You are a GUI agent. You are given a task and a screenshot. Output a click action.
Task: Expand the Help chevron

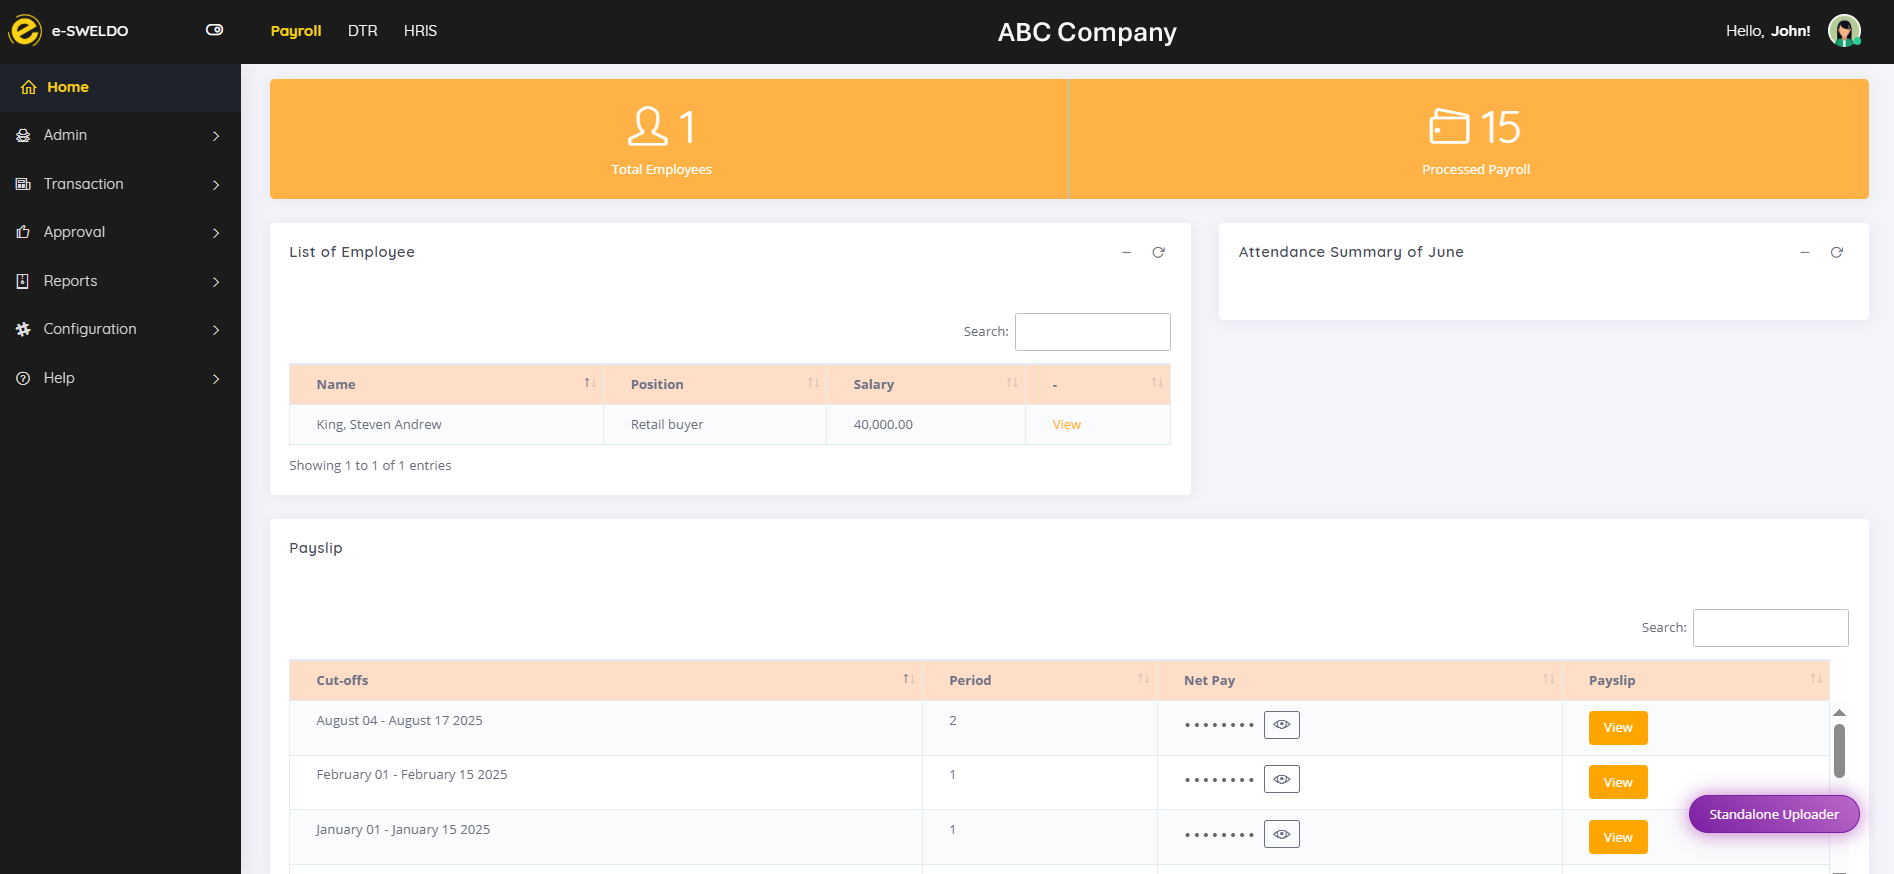pyautogui.click(x=216, y=379)
